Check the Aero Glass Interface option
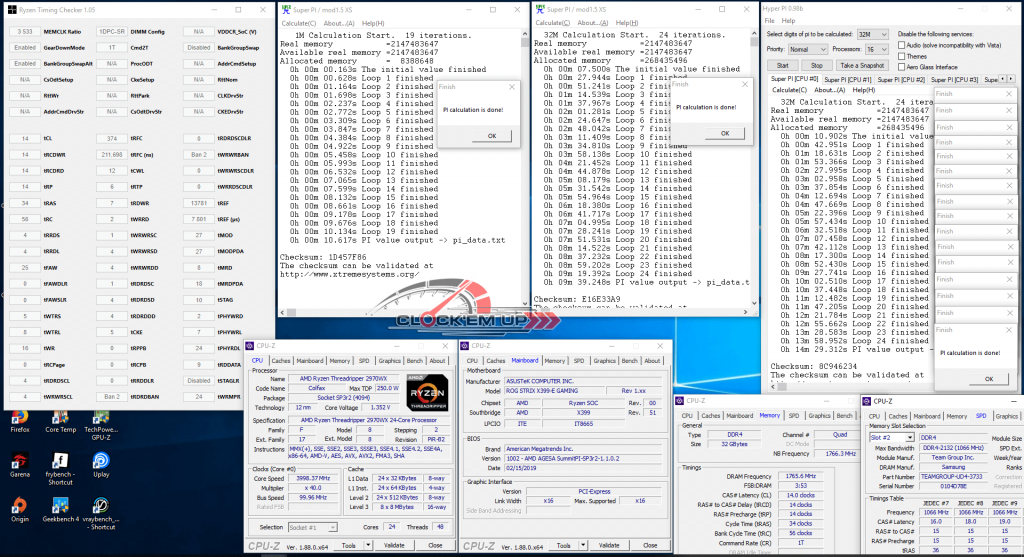1024x557 pixels. pos(902,67)
